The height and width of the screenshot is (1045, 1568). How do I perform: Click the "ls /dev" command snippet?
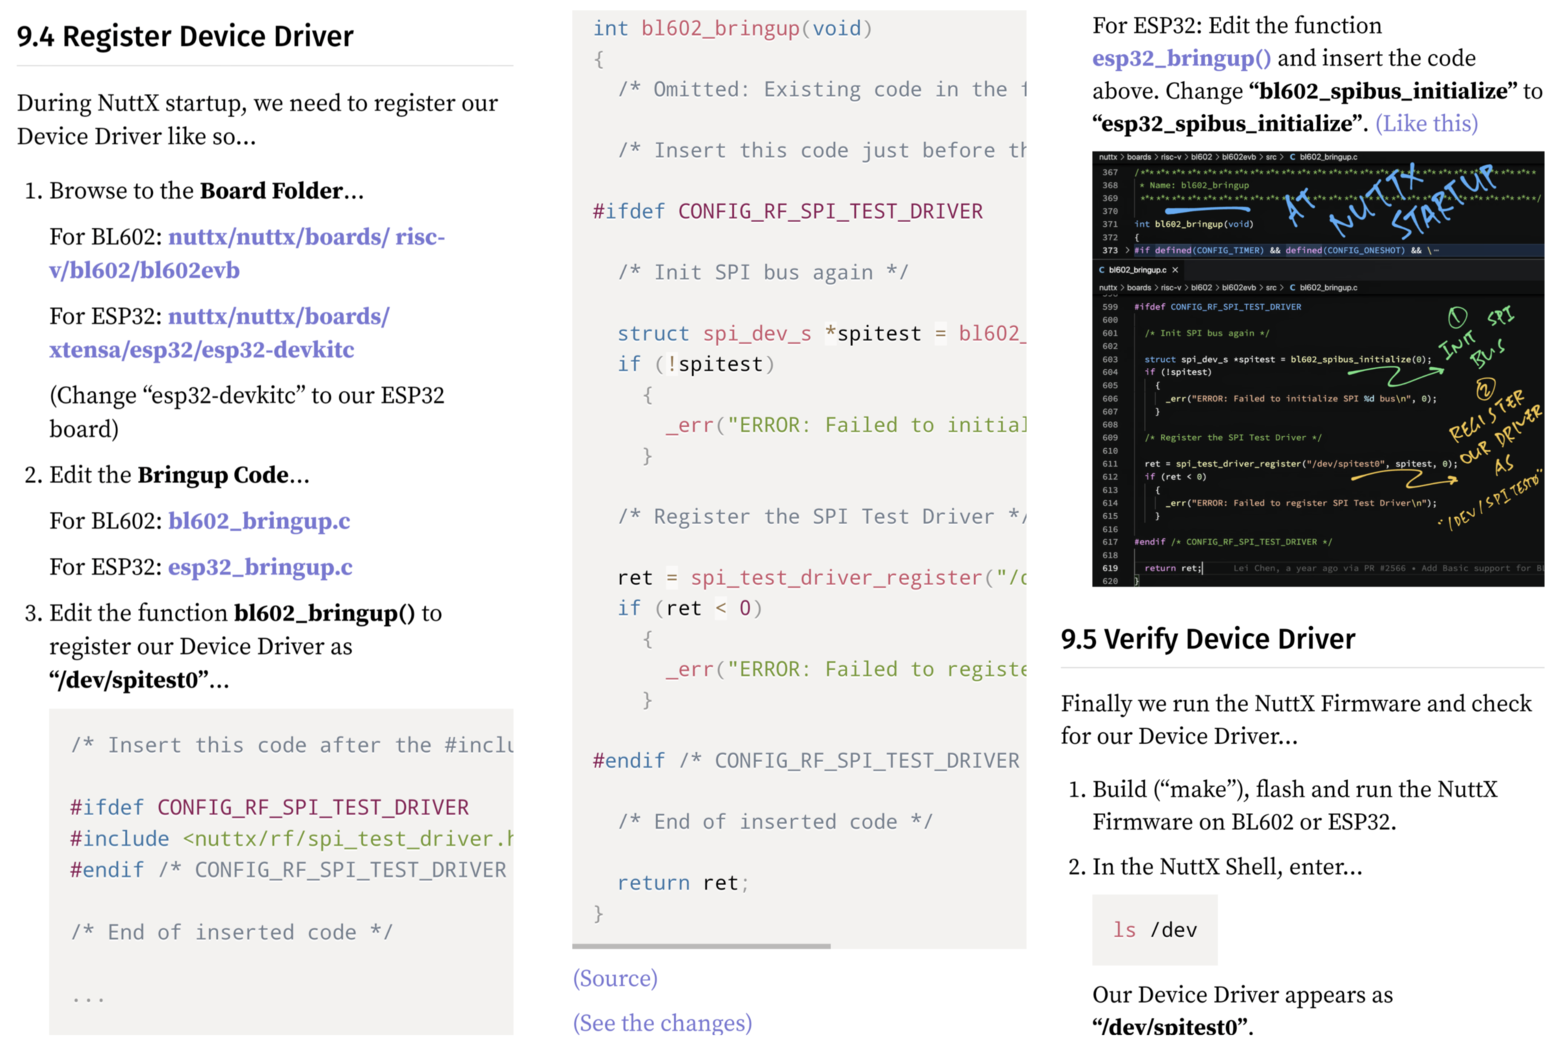(1154, 930)
